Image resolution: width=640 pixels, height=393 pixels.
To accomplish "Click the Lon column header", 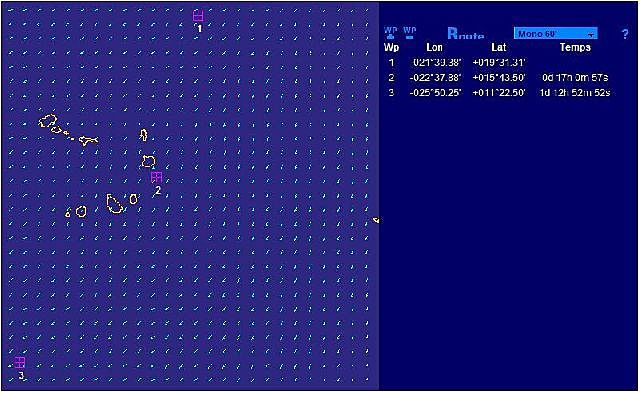I will (434, 47).
